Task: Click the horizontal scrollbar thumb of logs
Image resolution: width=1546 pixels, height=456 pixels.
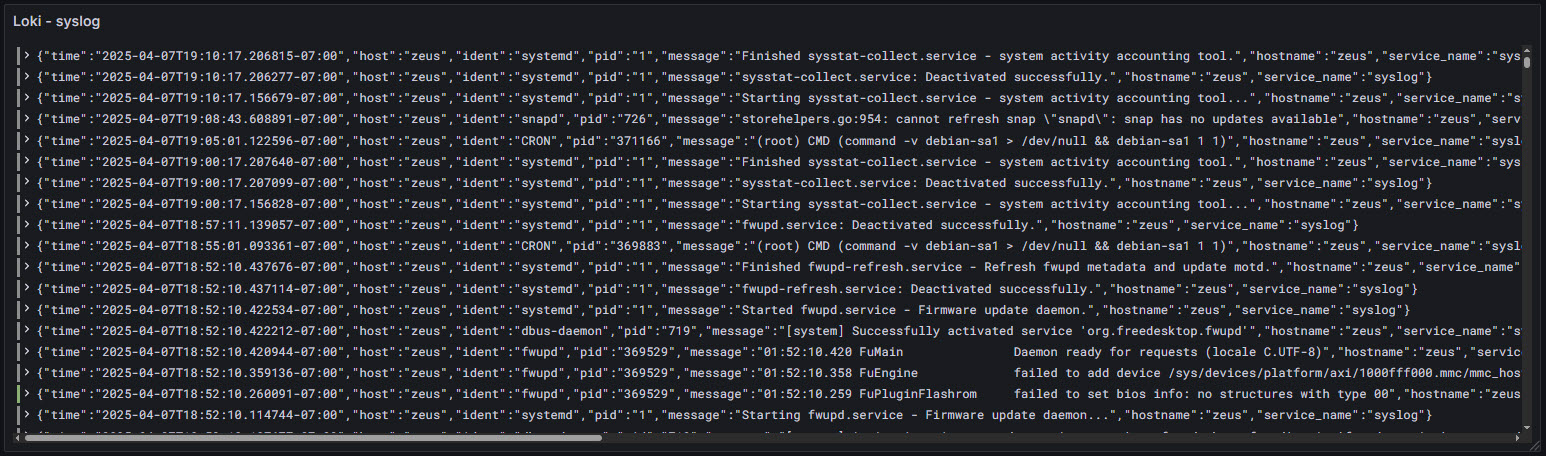Action: (x=313, y=437)
